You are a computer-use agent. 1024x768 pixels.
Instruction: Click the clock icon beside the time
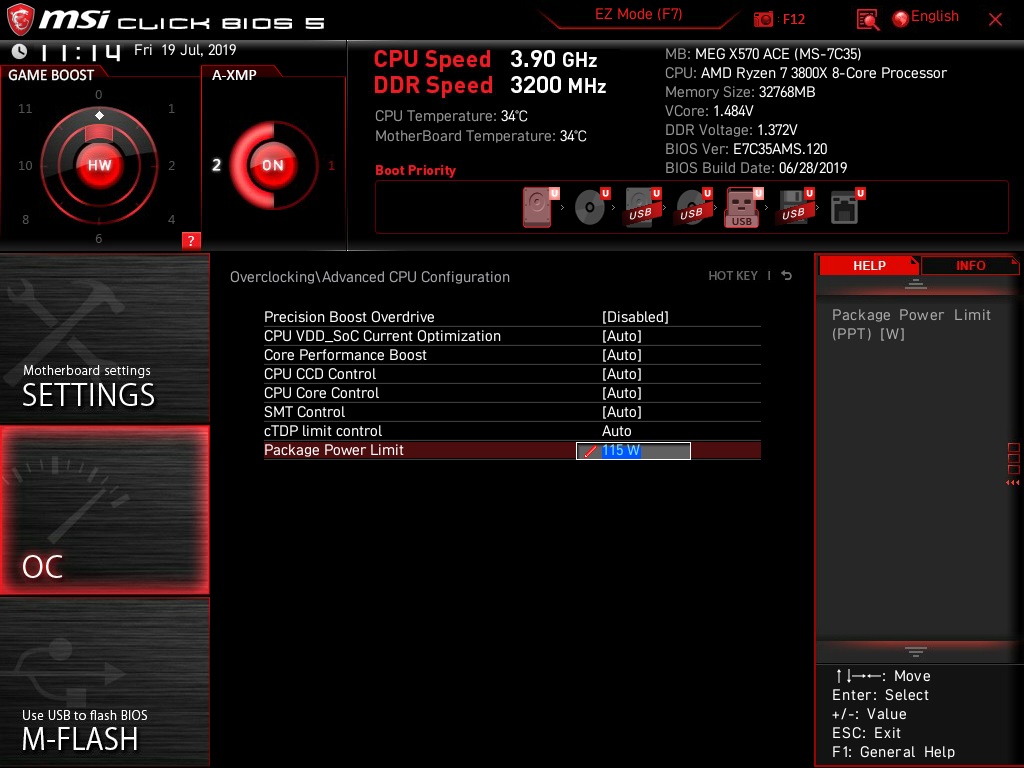click(x=20, y=51)
